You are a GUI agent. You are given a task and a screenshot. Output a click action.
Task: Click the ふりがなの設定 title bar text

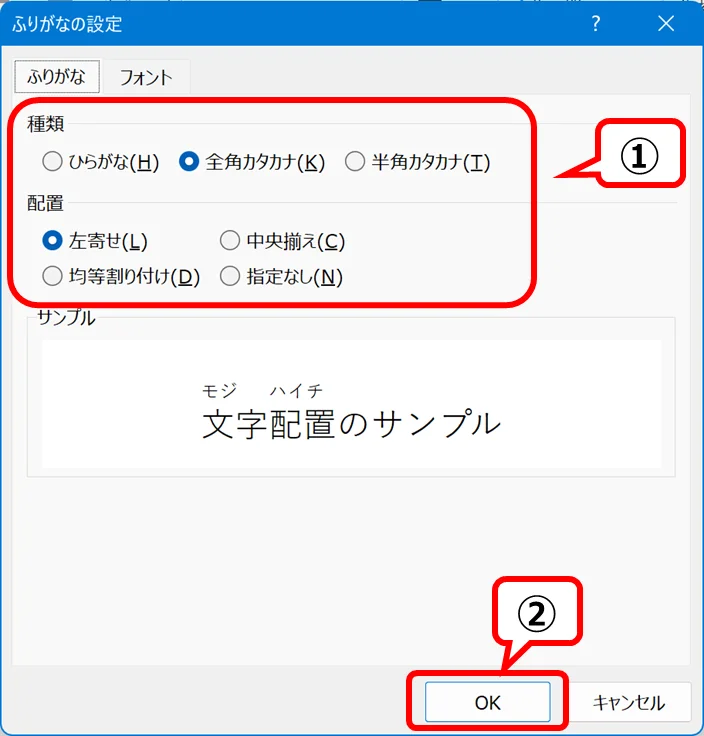pyautogui.click(x=68, y=23)
